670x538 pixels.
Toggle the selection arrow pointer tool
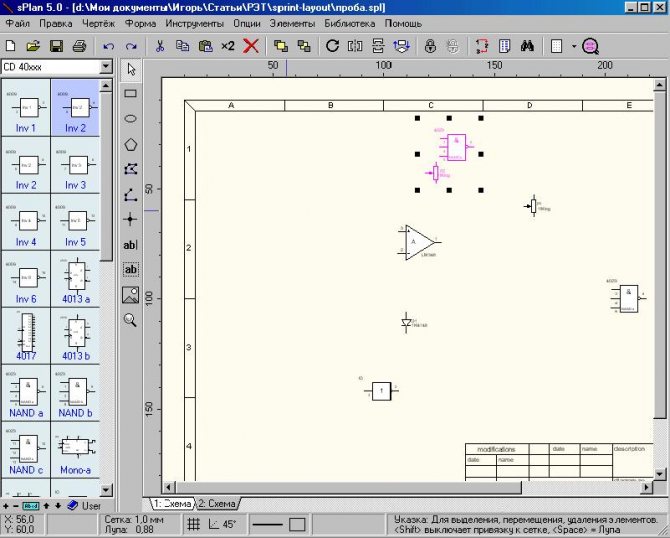pyautogui.click(x=130, y=68)
